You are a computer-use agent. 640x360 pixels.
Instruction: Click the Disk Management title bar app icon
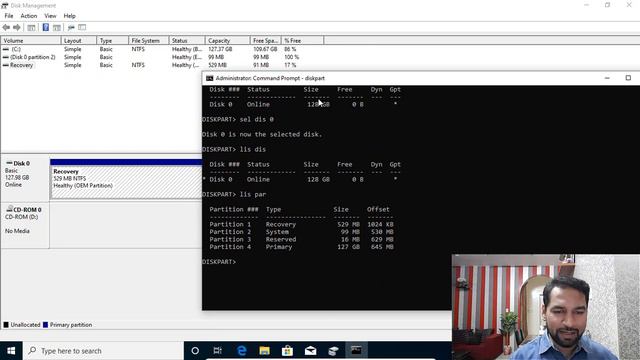tap(4, 5)
